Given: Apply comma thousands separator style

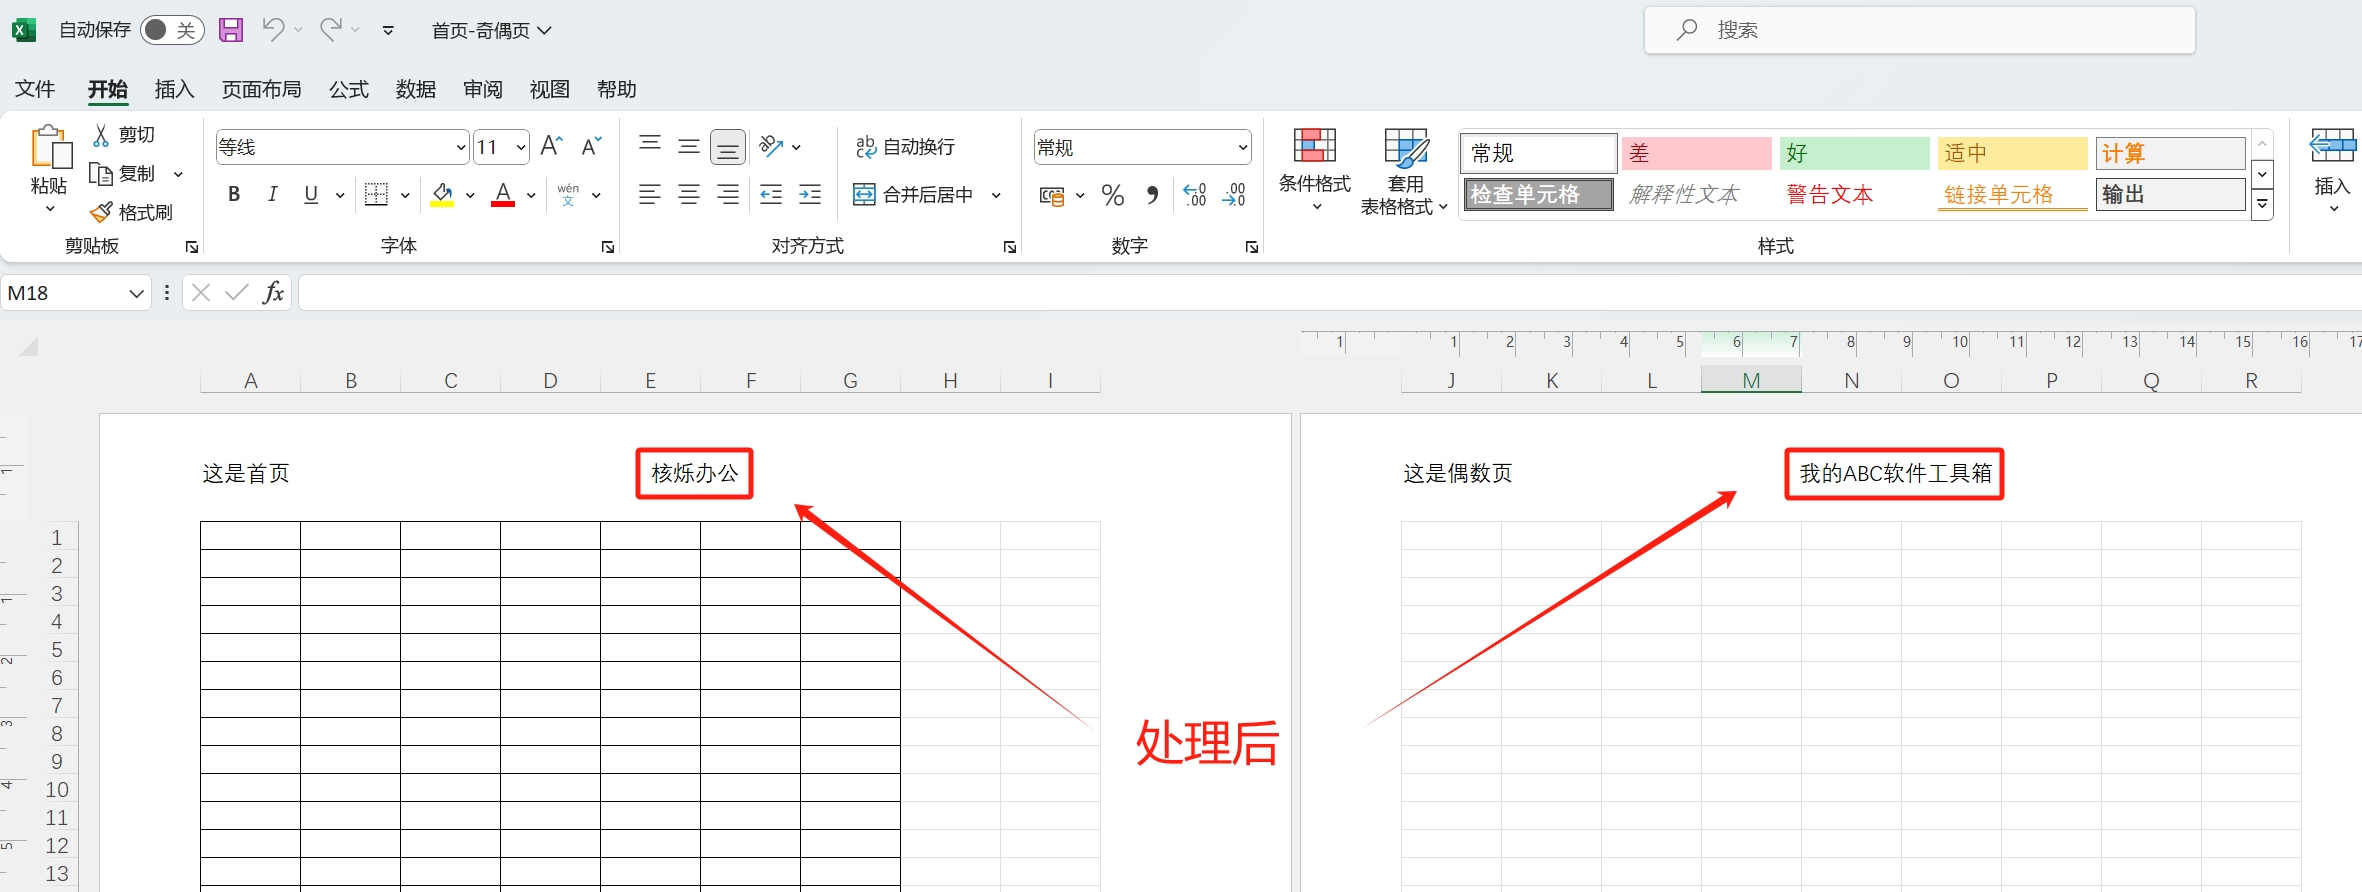Looking at the screenshot, I should (x=1153, y=195).
